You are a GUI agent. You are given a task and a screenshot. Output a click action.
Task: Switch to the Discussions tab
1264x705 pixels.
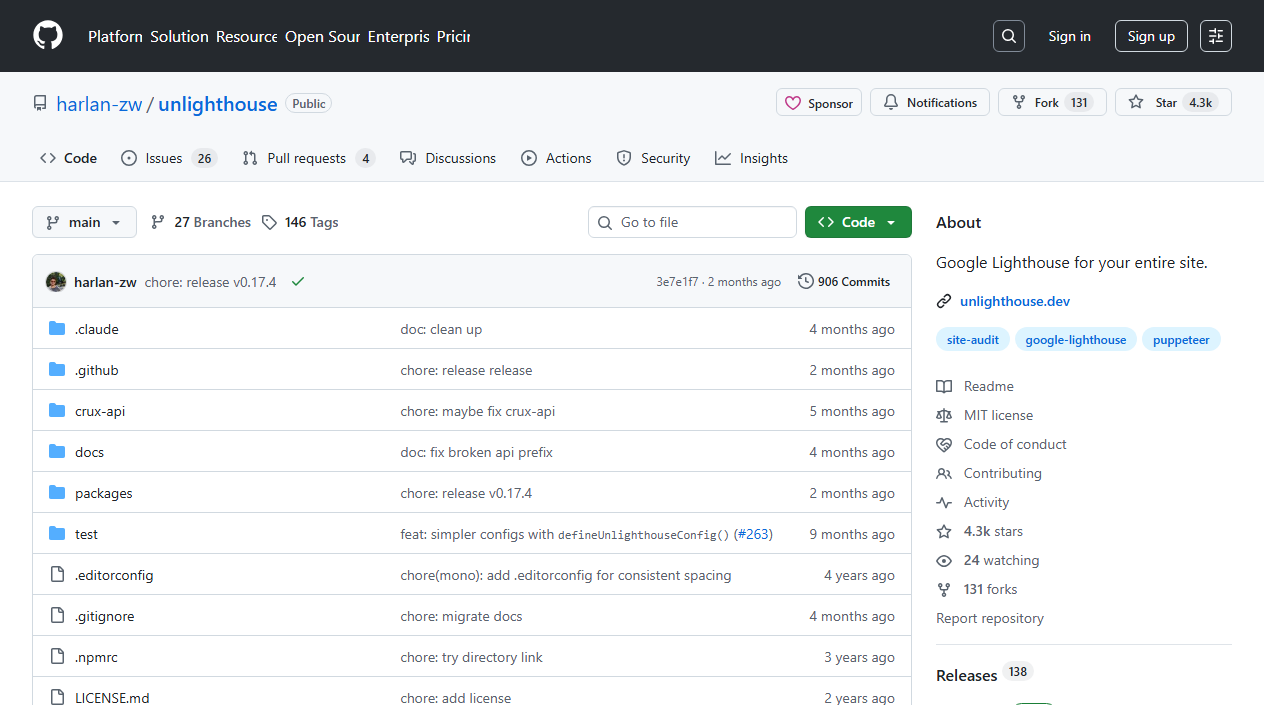click(448, 158)
